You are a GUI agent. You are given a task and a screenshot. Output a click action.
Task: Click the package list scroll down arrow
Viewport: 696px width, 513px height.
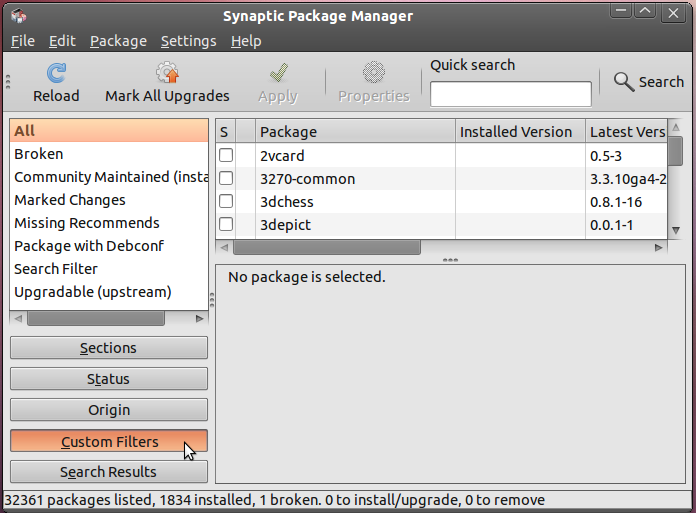676,230
